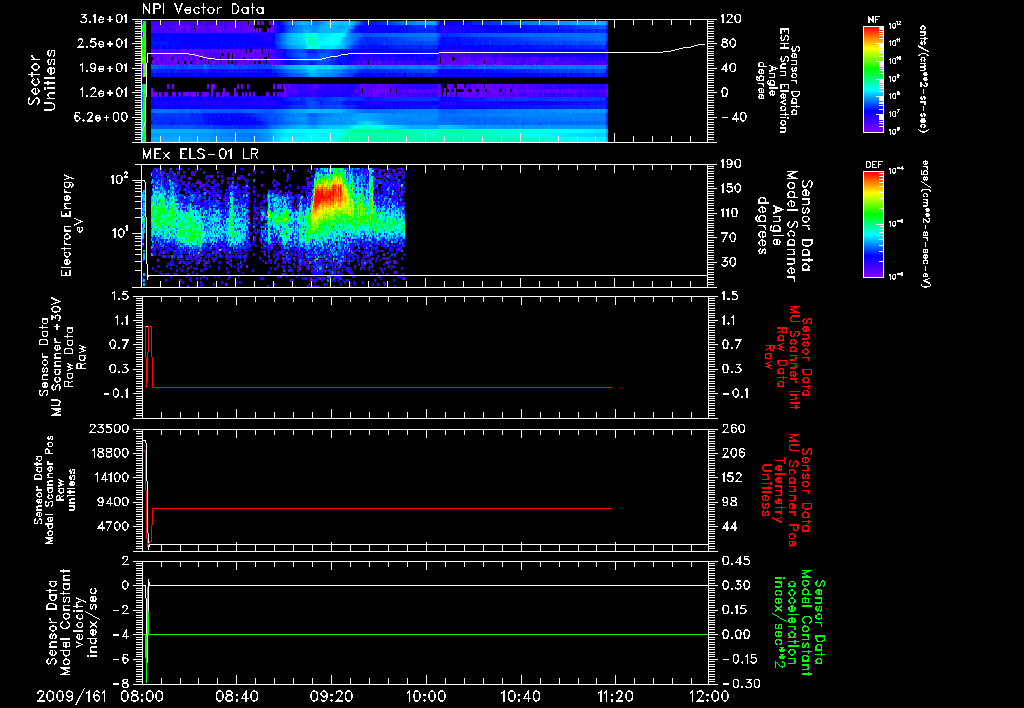The height and width of the screenshot is (708, 1024).
Task: Click the NF flux color bar
Action: click(874, 78)
